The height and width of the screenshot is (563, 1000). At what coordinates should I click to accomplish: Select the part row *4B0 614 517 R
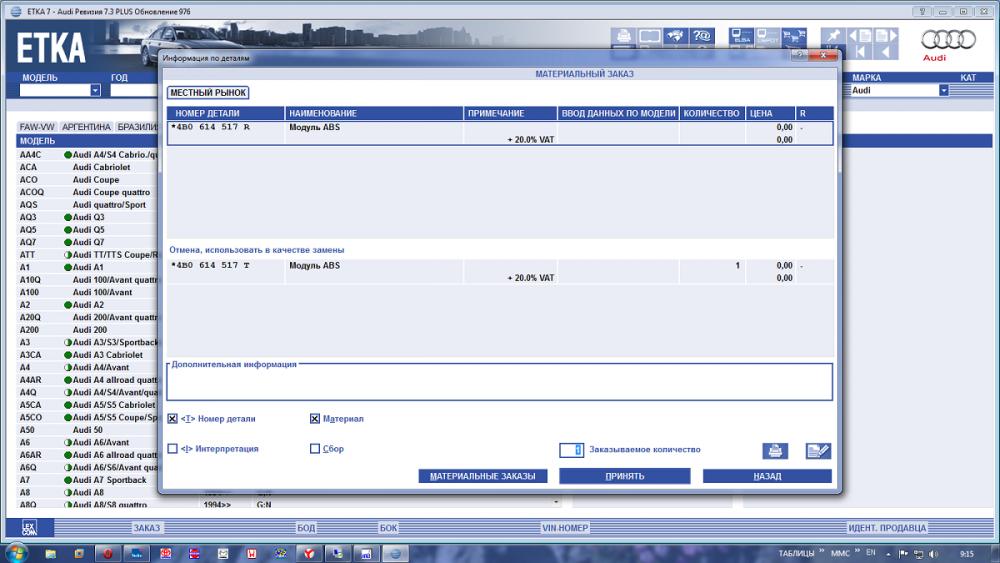(500, 133)
